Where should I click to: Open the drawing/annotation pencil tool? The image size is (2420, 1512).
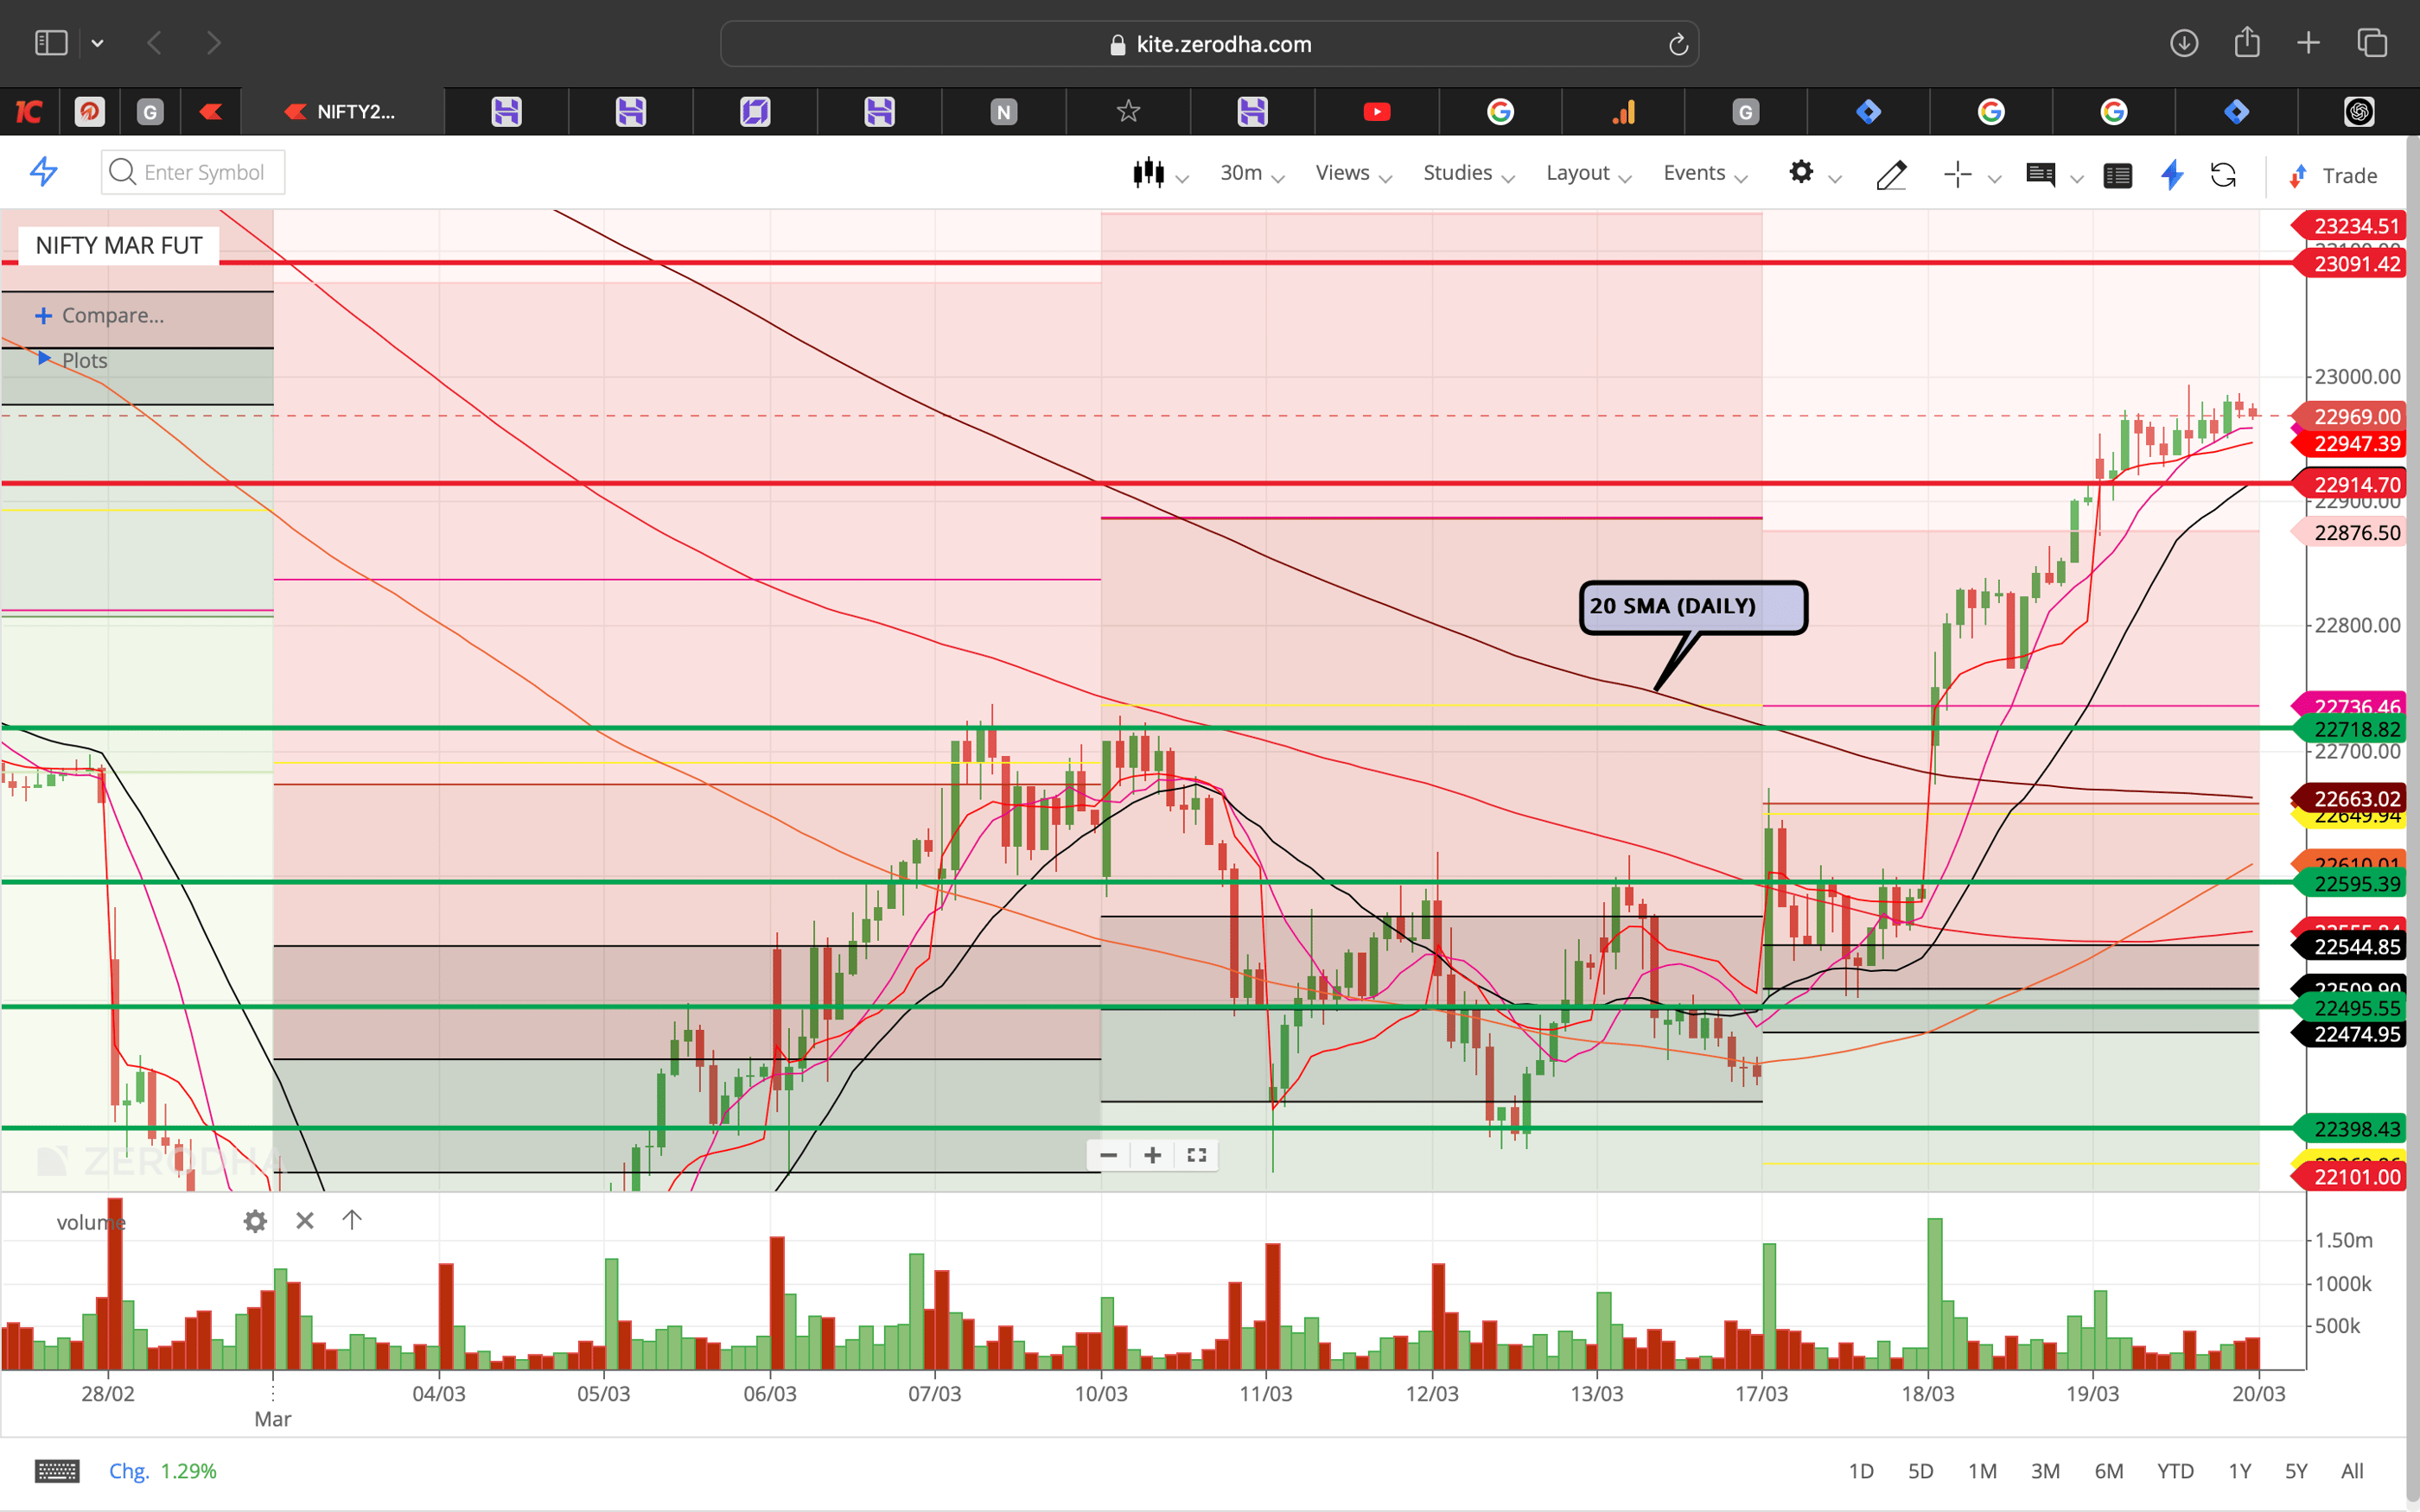pos(1891,174)
